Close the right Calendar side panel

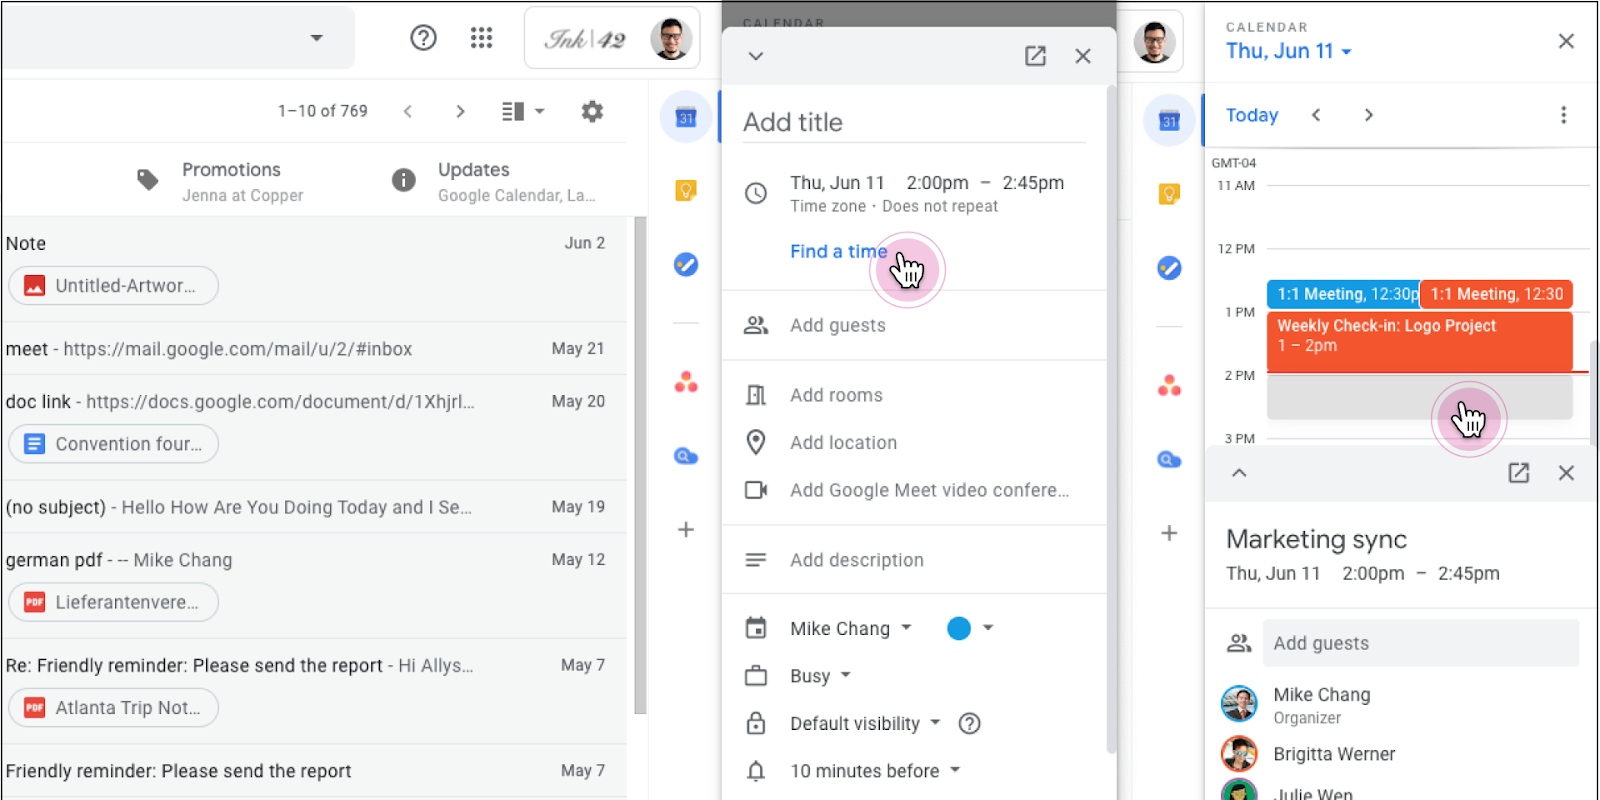coord(1566,41)
